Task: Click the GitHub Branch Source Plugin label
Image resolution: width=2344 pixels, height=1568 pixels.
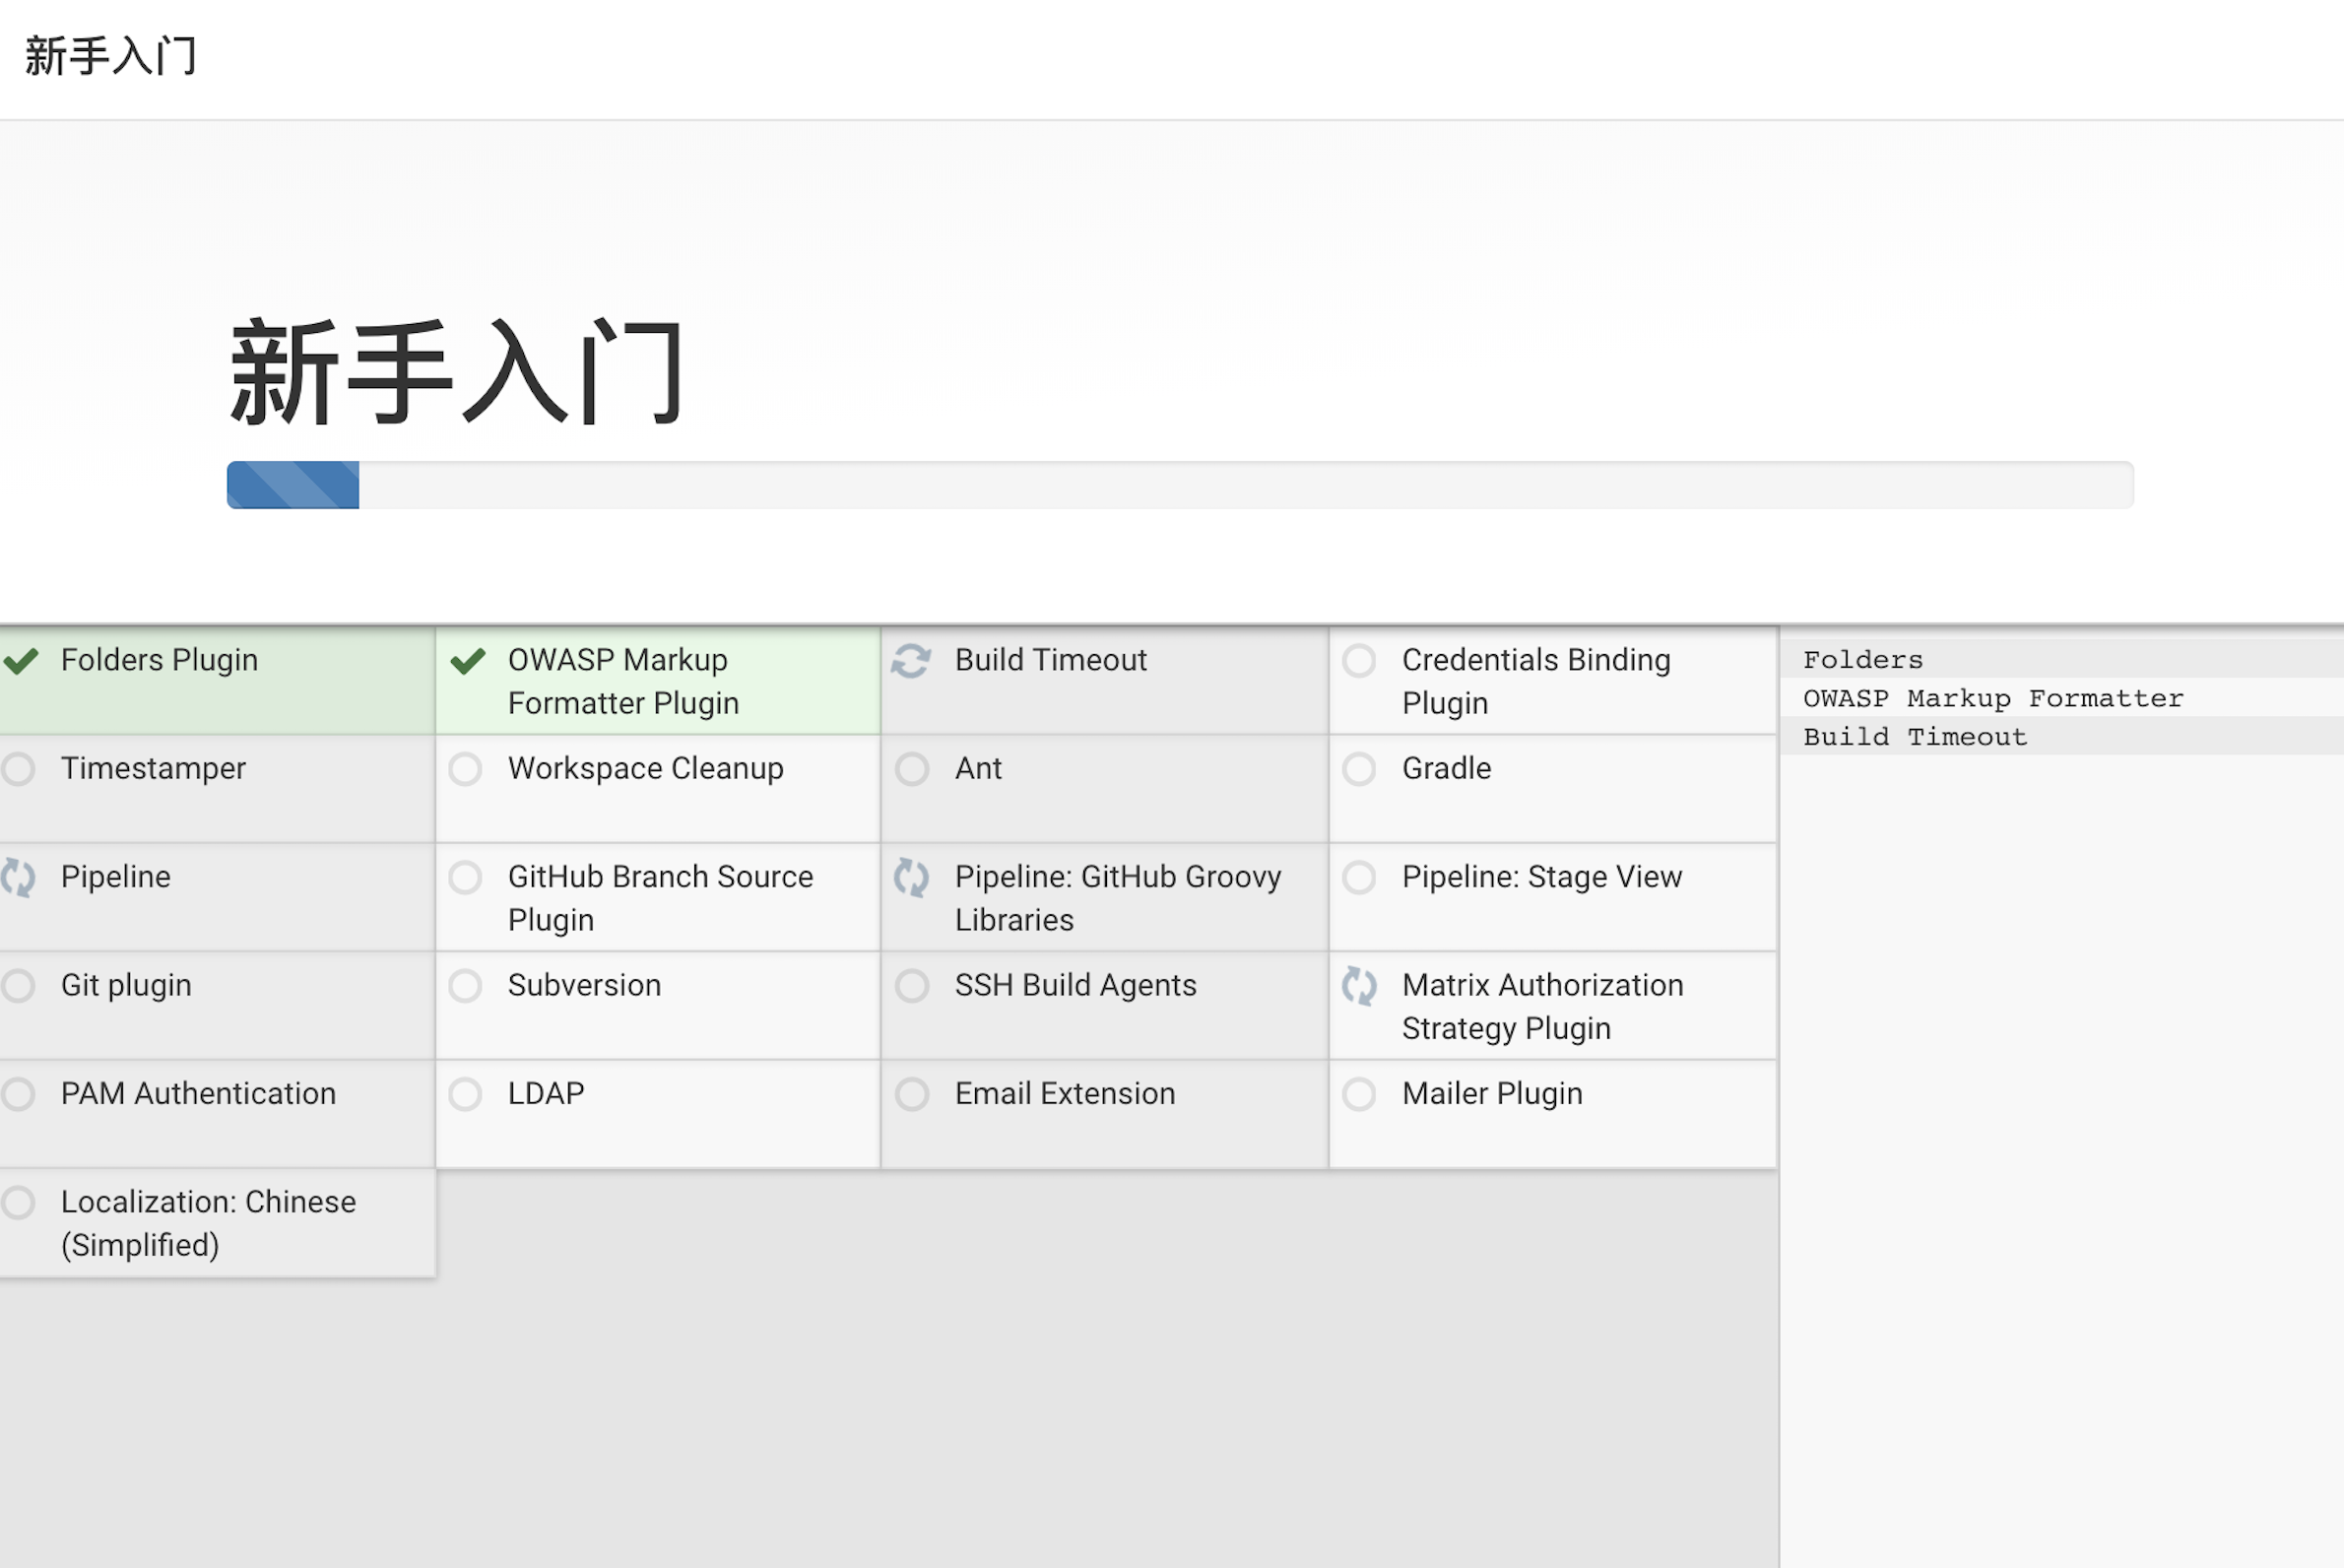Action: [x=660, y=898]
